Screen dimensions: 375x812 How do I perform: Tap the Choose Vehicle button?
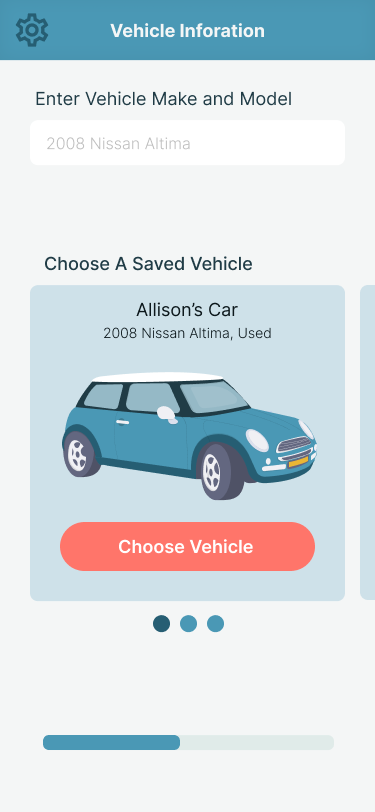188,546
